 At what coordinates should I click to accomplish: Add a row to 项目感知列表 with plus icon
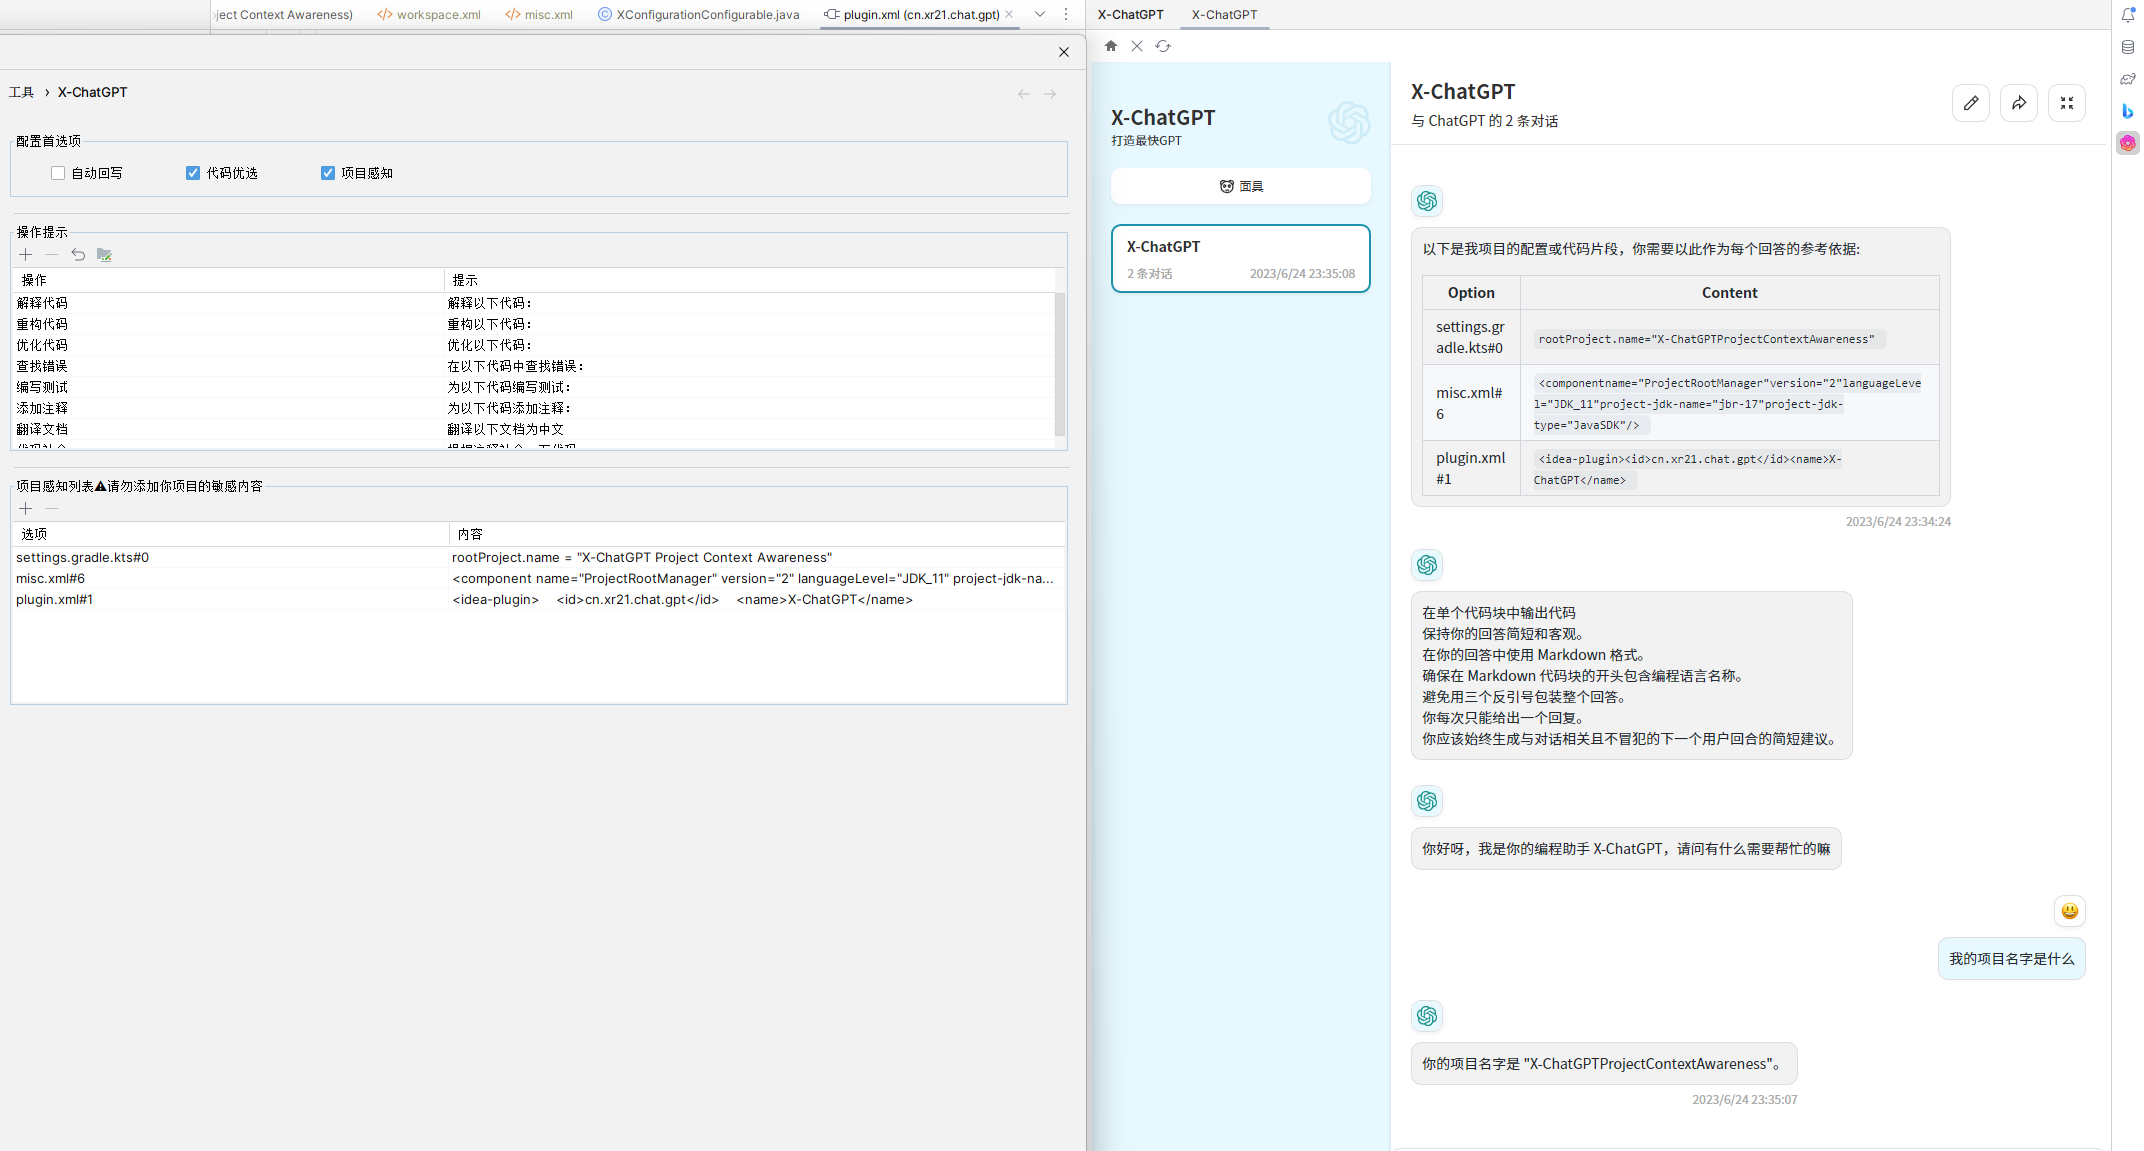(x=26, y=509)
